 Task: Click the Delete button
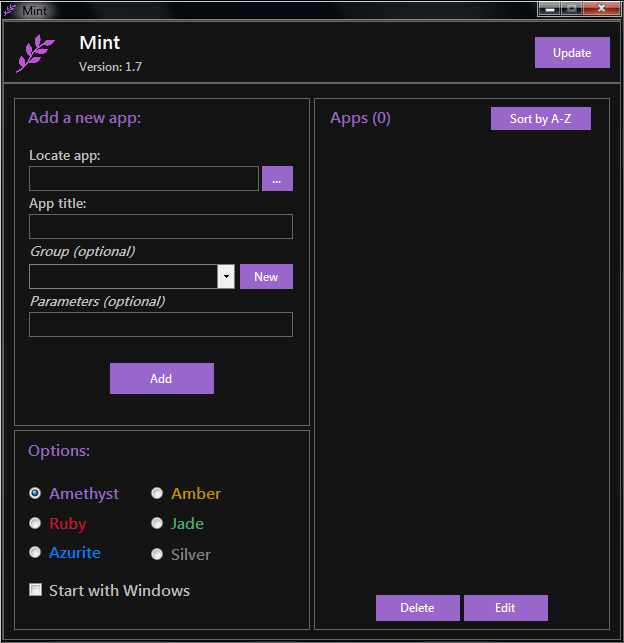tap(417, 607)
